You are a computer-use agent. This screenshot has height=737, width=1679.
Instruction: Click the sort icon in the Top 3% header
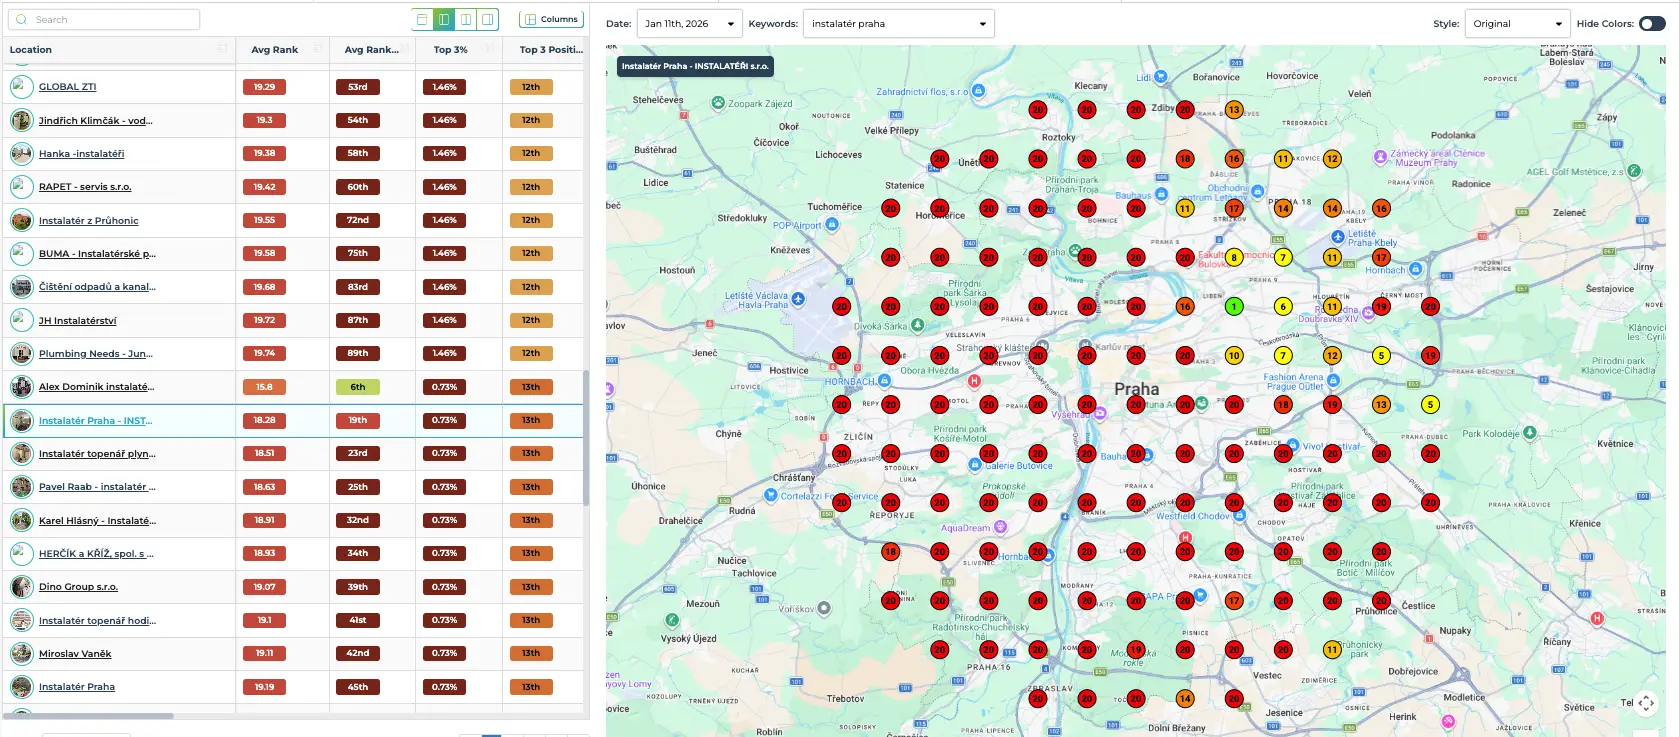491,49
